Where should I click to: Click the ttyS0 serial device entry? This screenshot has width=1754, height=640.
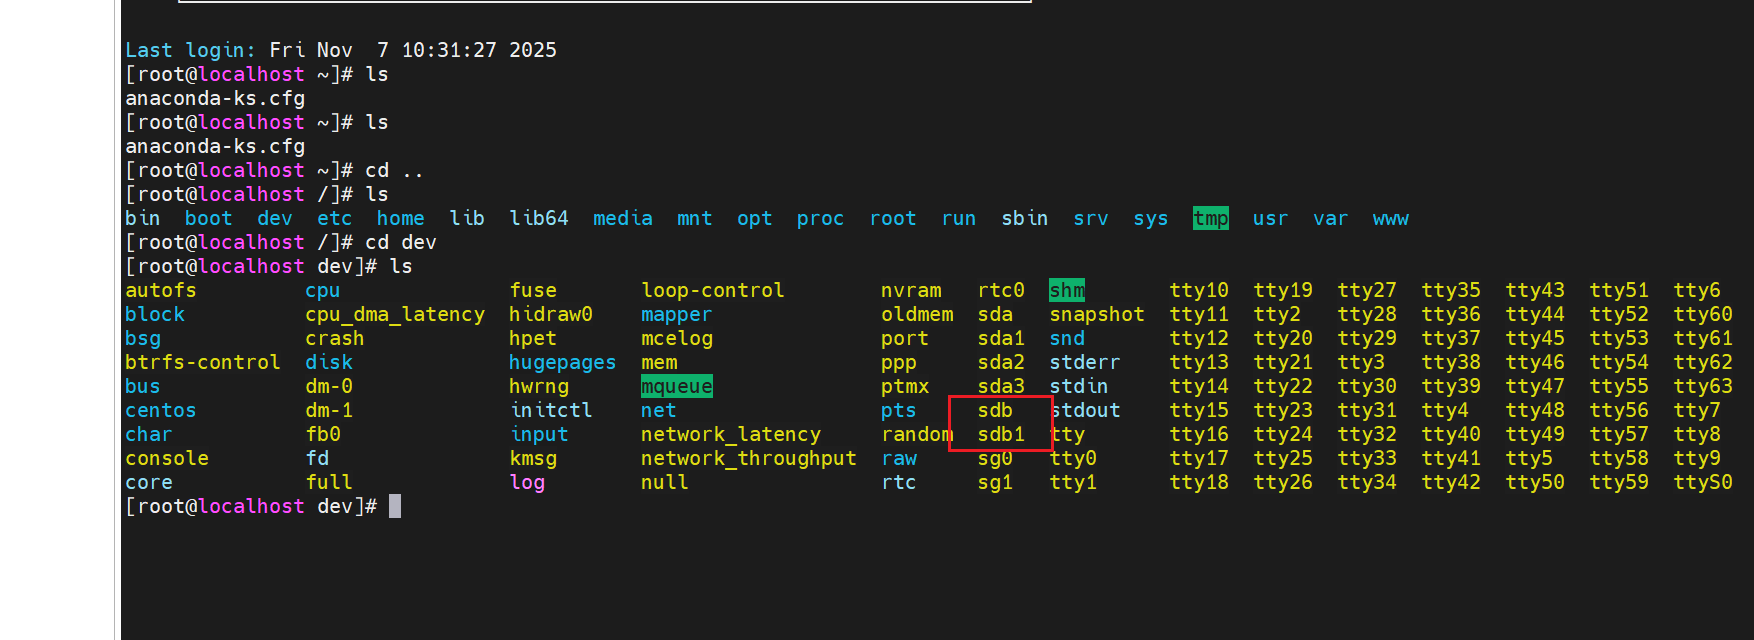click(1702, 483)
